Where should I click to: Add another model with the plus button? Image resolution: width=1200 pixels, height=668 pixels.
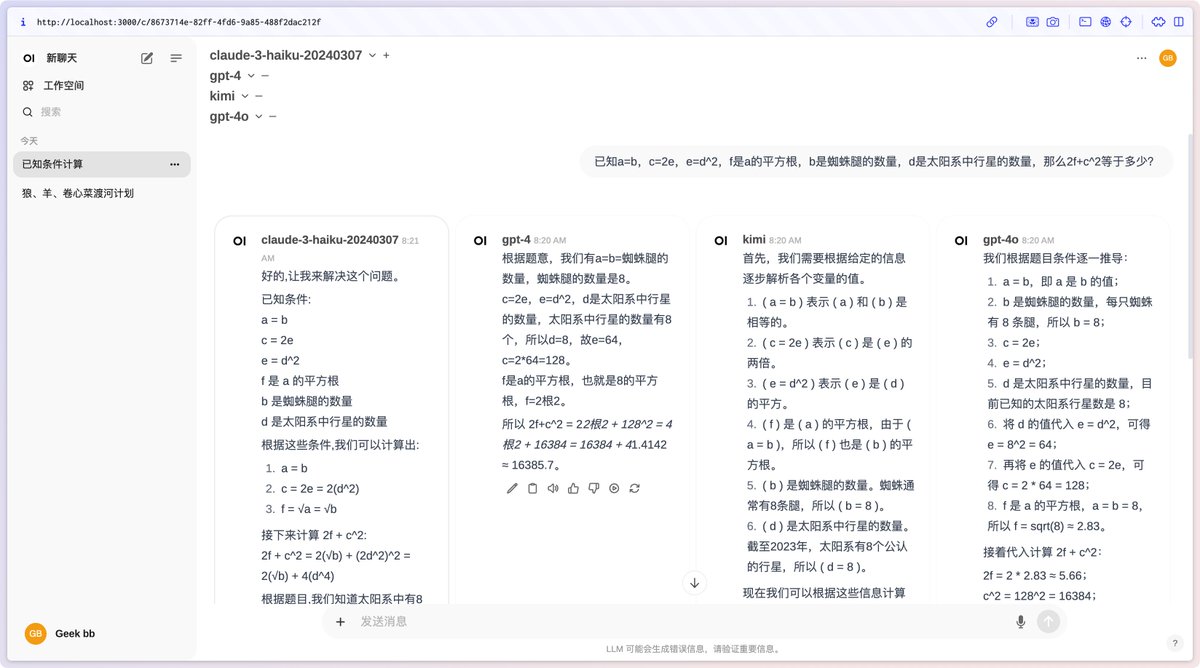point(386,55)
